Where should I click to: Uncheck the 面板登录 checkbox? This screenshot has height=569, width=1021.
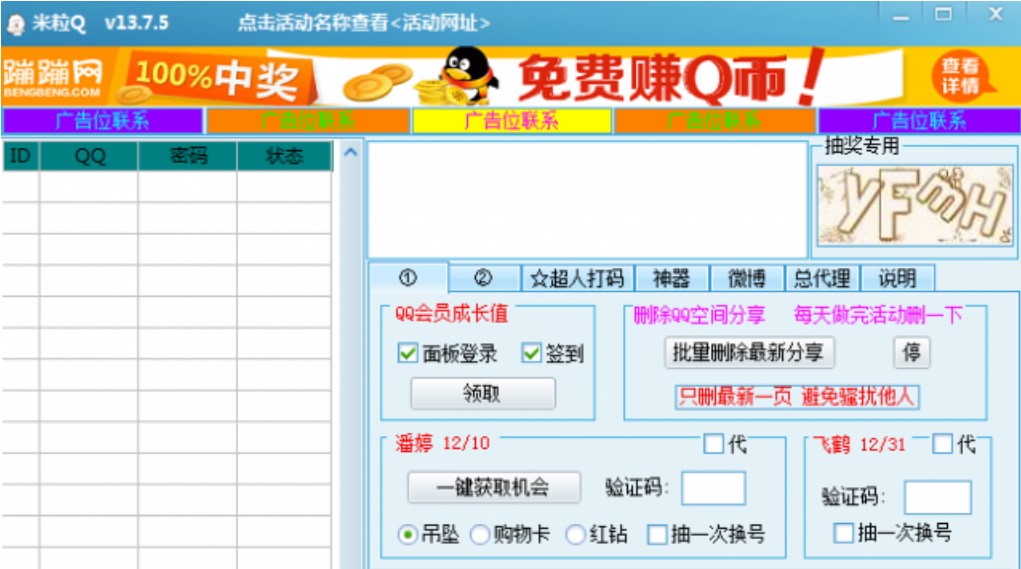click(408, 354)
